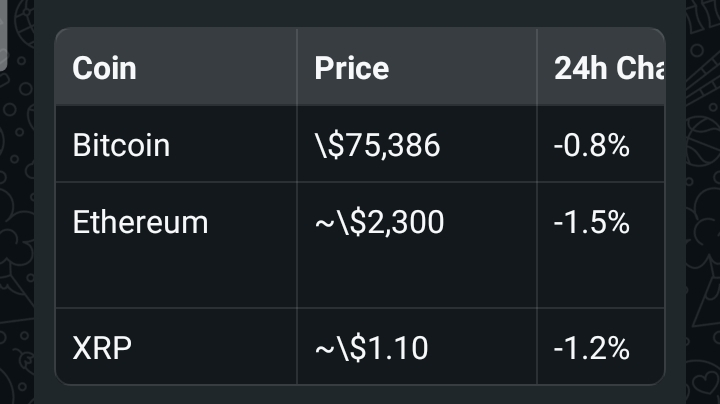Click the message bubble area above the table
The height and width of the screenshot is (404, 720).
pos(360,13)
